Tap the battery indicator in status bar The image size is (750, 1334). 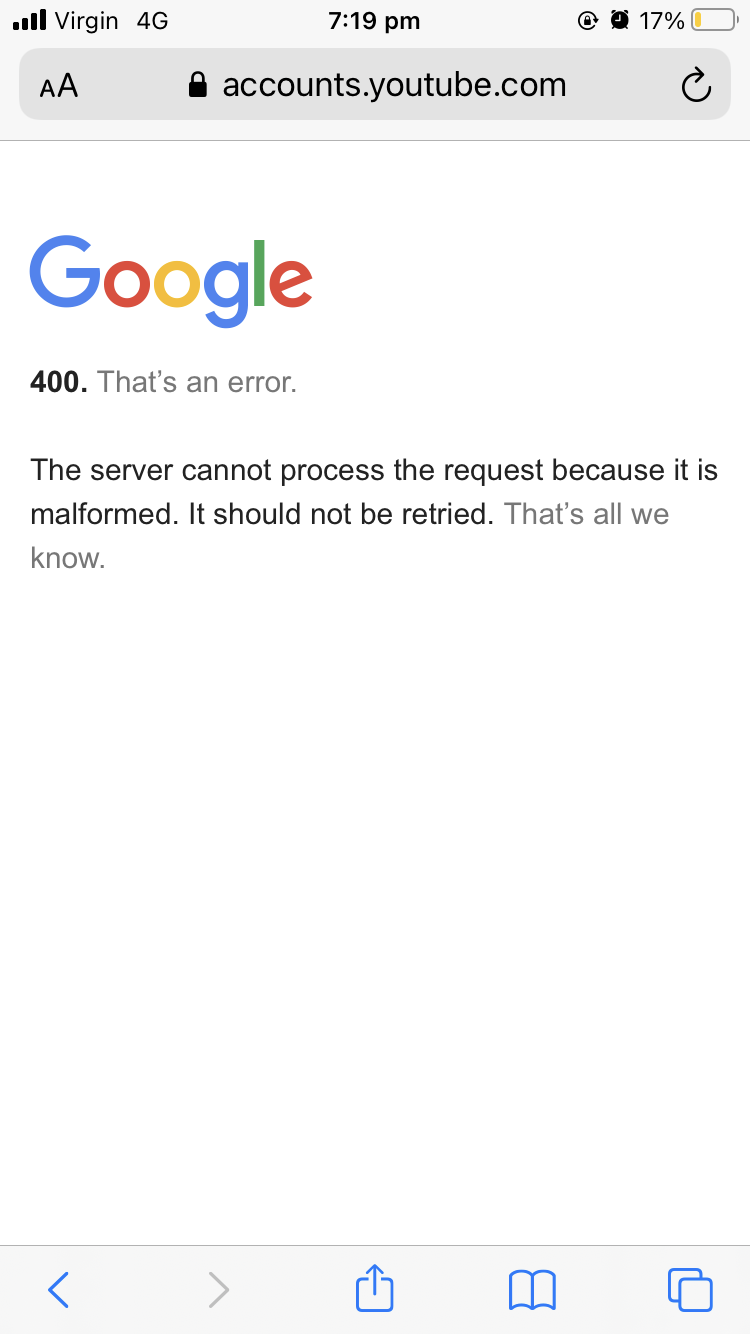point(714,20)
